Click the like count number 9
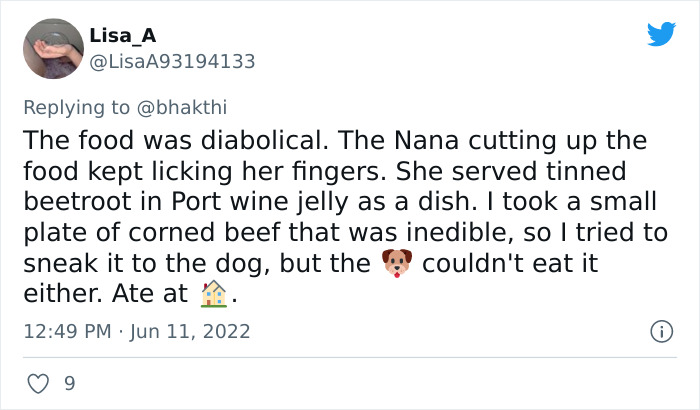The width and height of the screenshot is (700, 410). [69, 382]
